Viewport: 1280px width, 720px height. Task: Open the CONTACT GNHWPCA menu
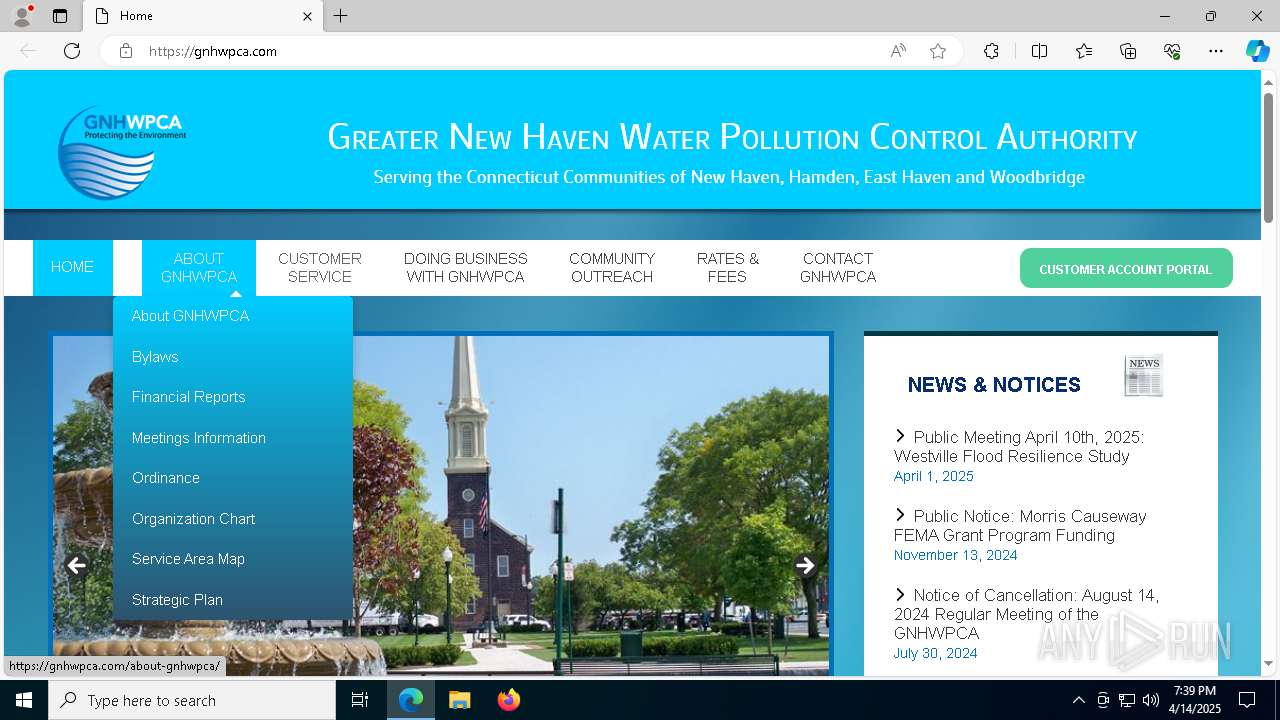[x=838, y=267]
